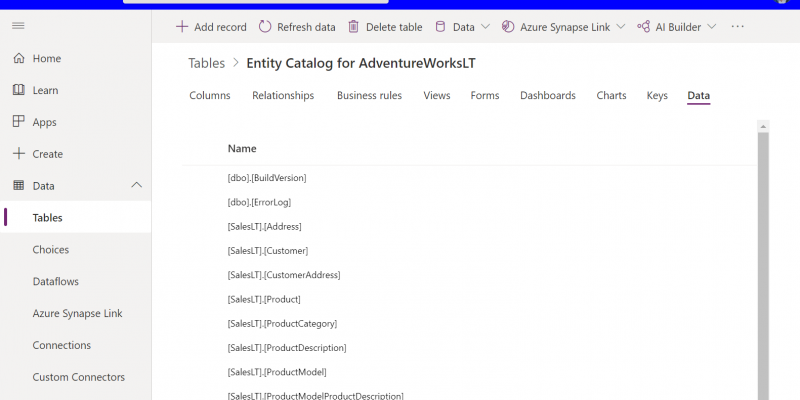Image resolution: width=800 pixels, height=400 pixels.
Task: Click the Name column header
Action: point(242,148)
